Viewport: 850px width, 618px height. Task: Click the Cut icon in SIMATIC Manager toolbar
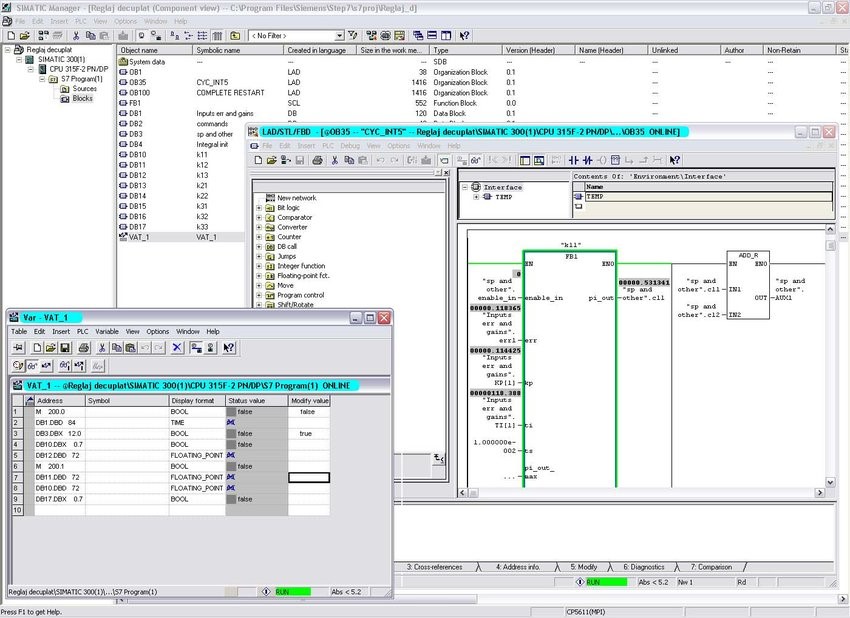[76, 36]
